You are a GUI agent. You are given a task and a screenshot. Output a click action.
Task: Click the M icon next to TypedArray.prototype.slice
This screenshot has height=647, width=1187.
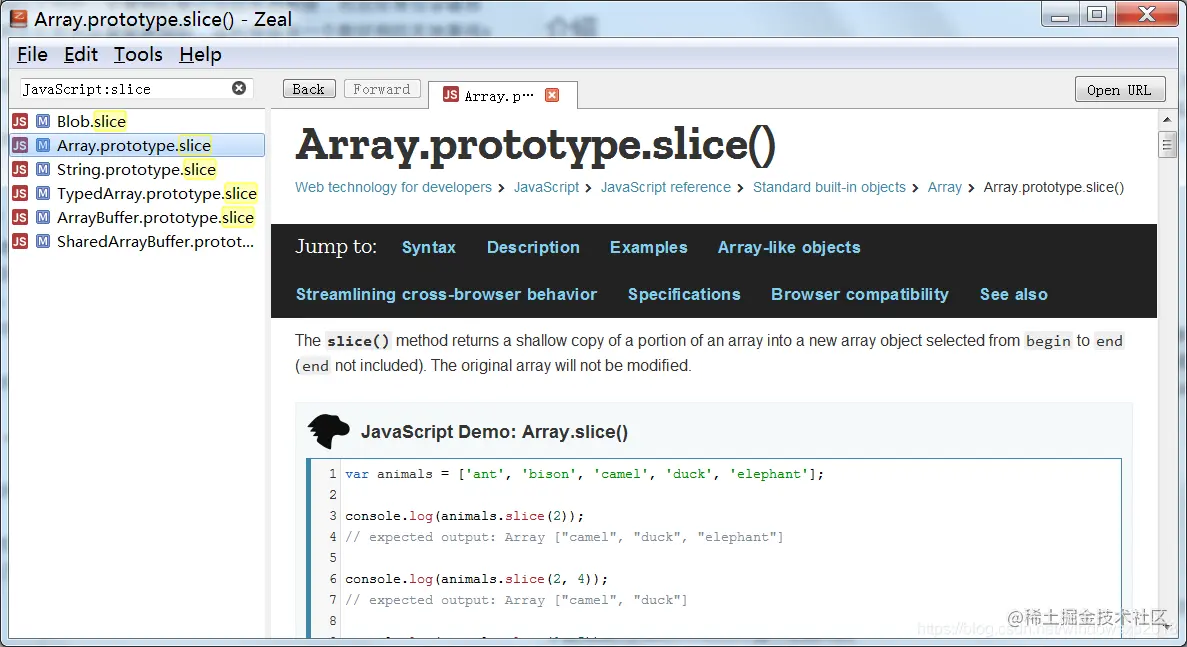(43, 194)
